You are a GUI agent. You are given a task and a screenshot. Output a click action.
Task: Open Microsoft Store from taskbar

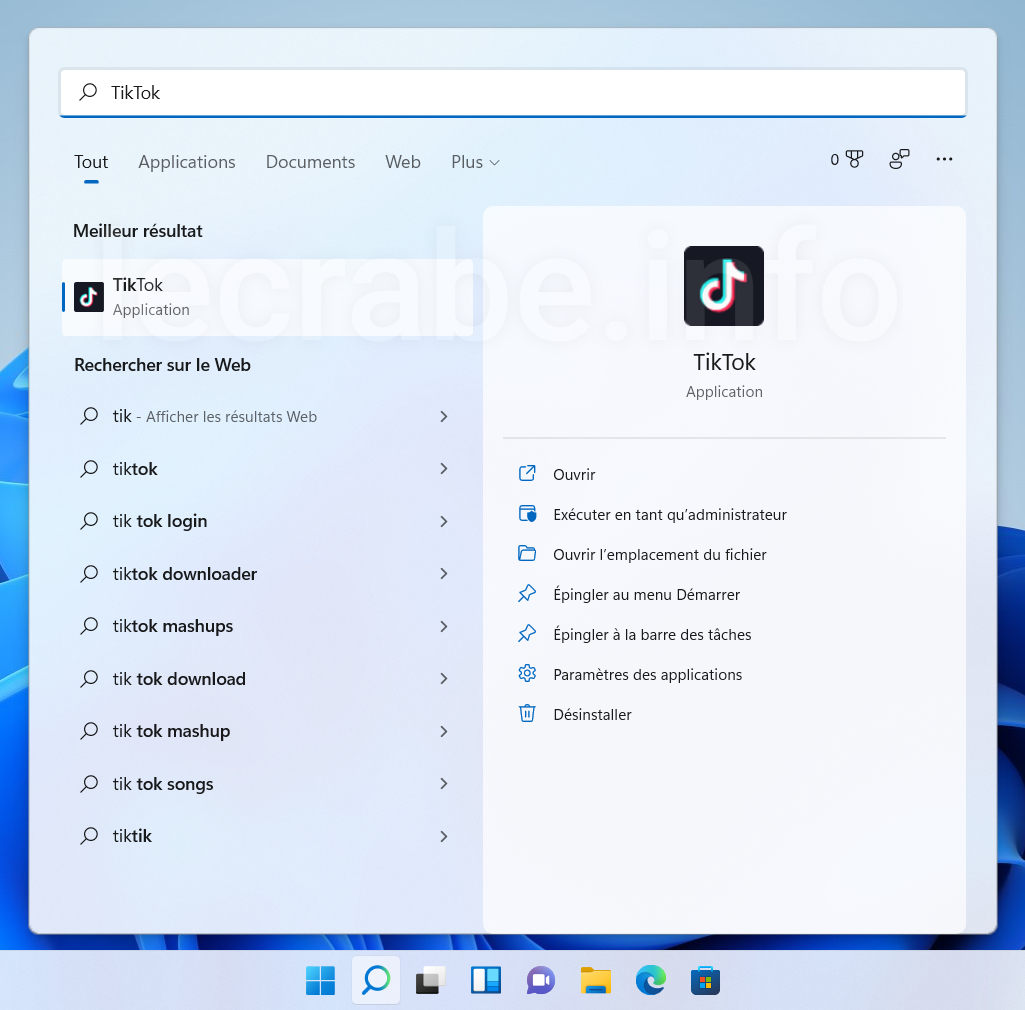pos(705,981)
